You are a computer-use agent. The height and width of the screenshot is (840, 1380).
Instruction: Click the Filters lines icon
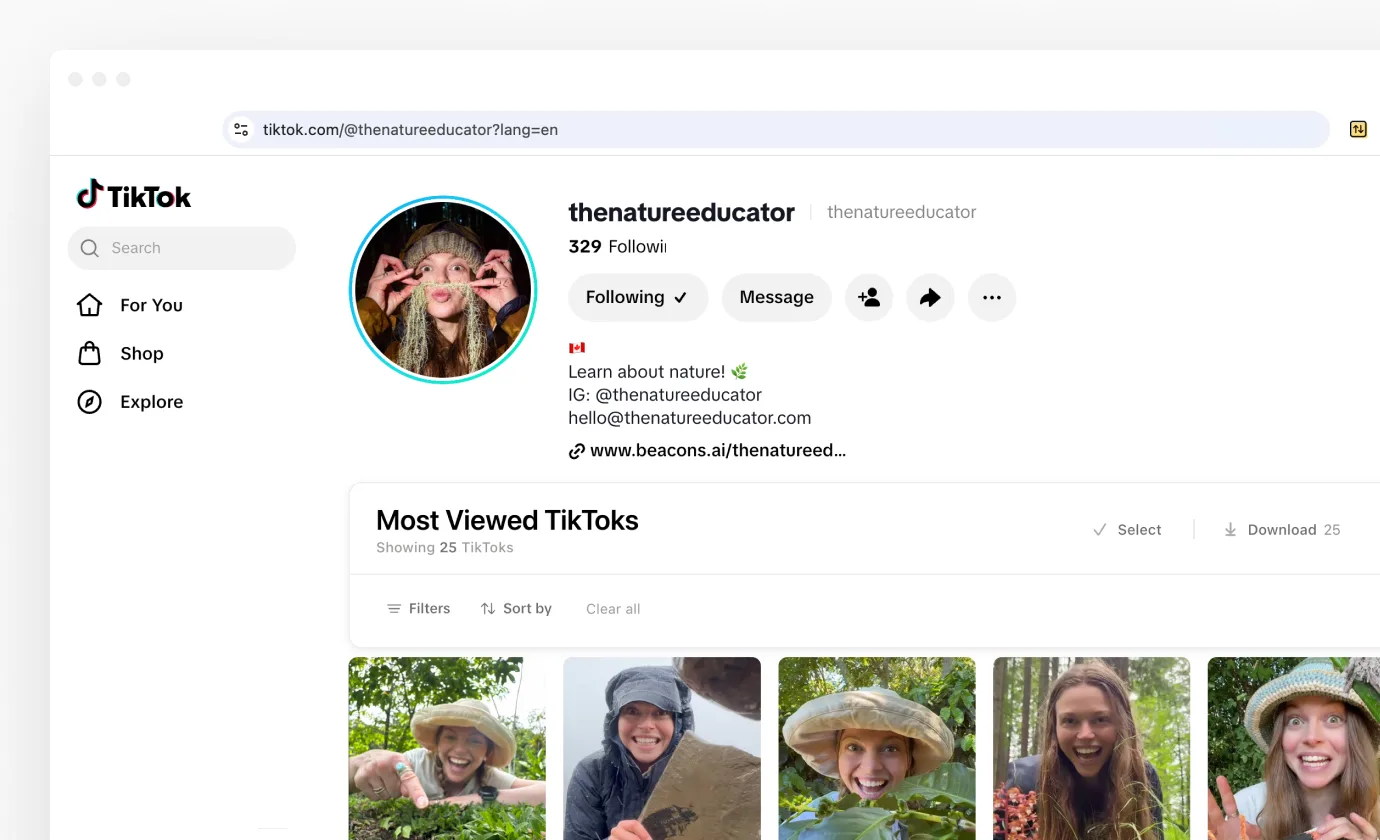coord(394,608)
